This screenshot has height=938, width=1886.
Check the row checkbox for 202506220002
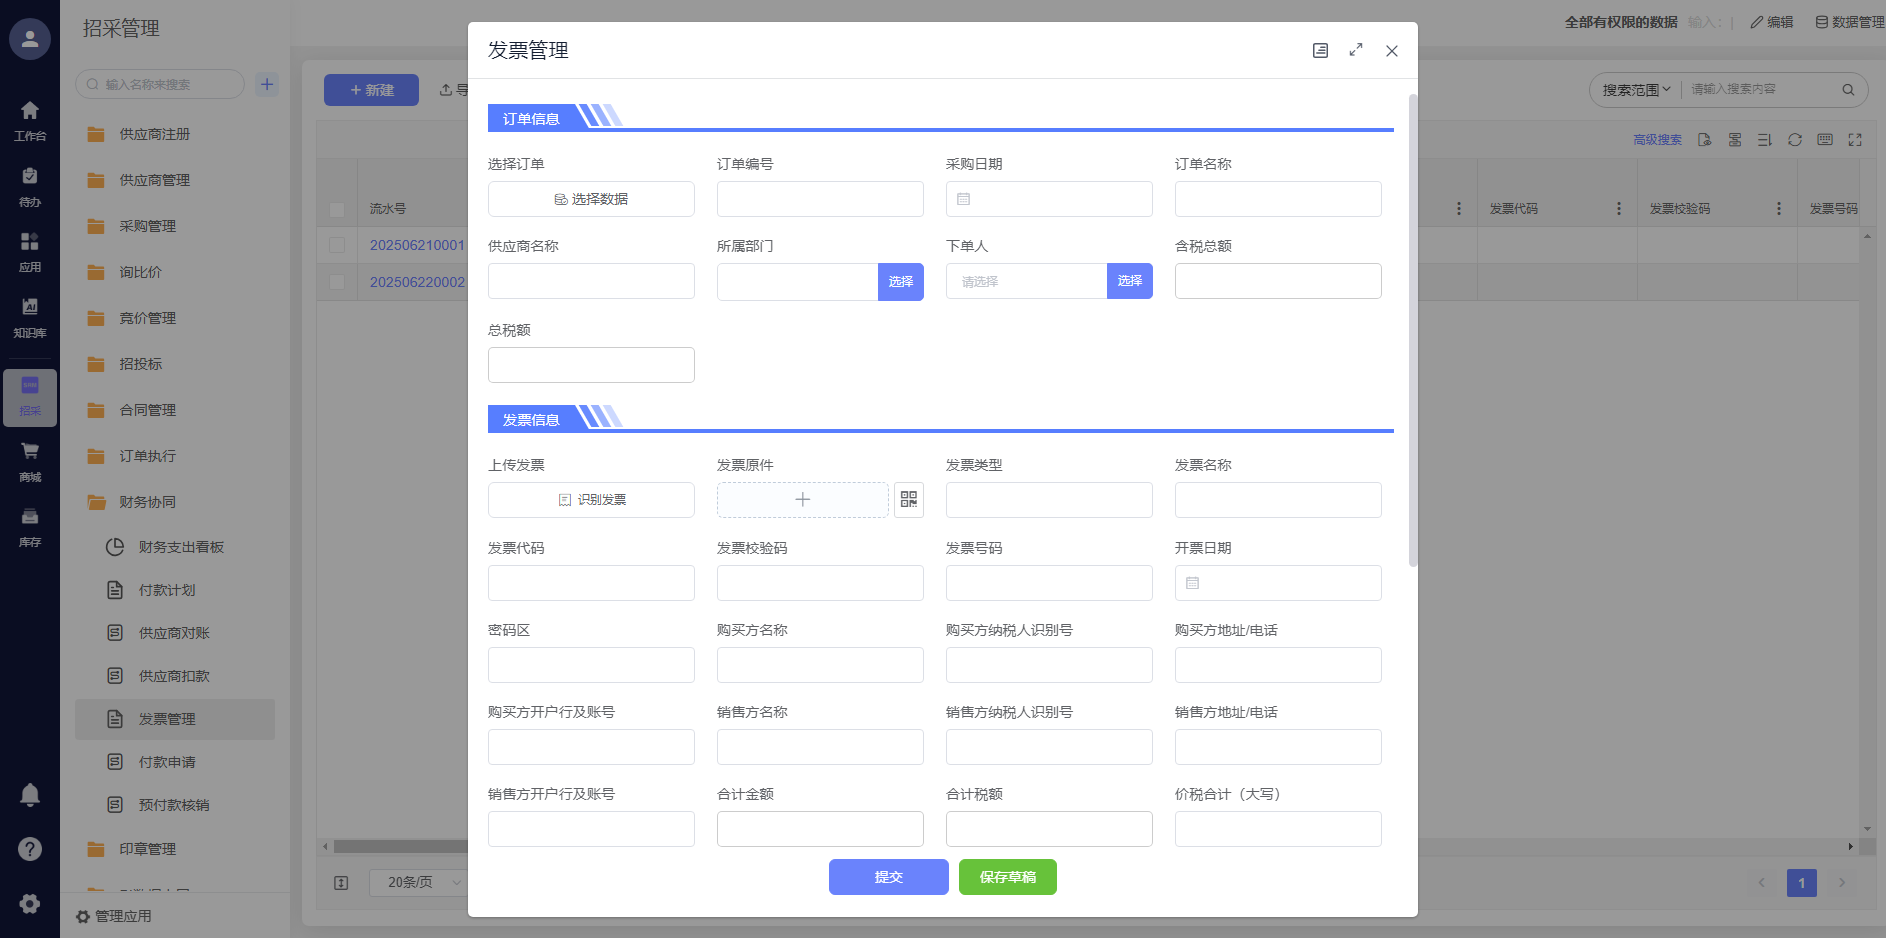pyautogui.click(x=337, y=282)
